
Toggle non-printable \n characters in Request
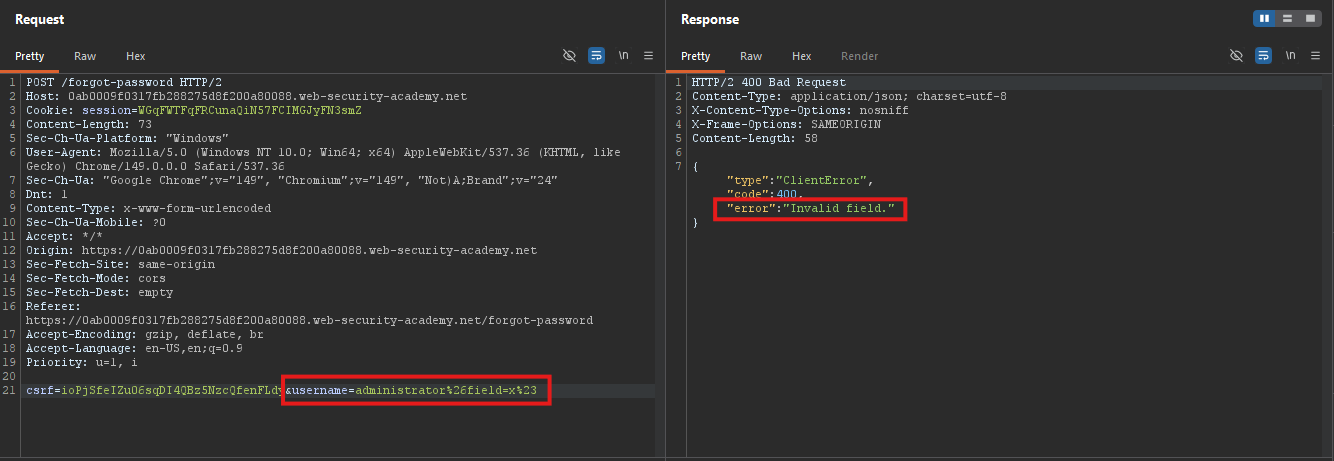[623, 56]
